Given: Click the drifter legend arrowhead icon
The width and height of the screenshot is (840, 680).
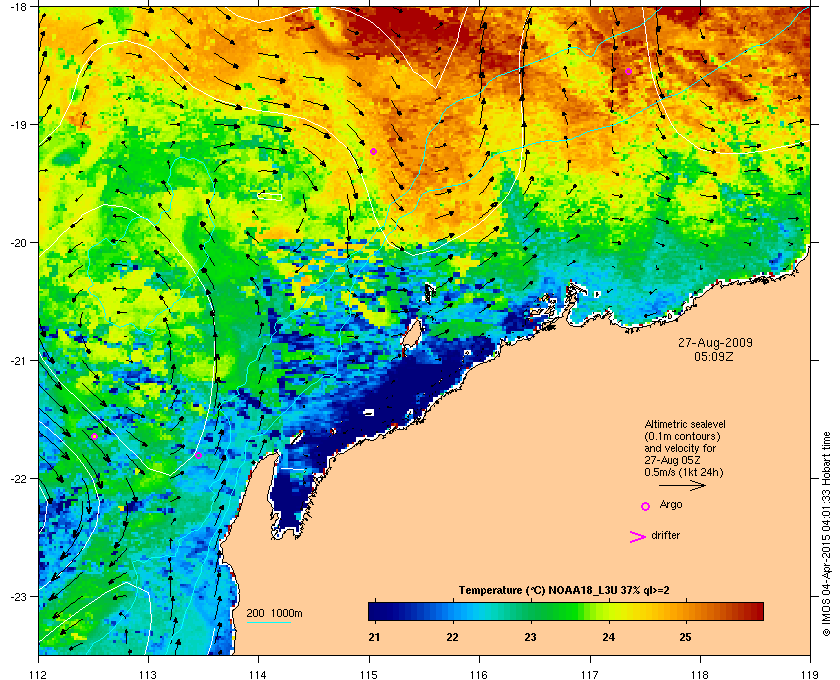Looking at the screenshot, I should coord(638,537).
